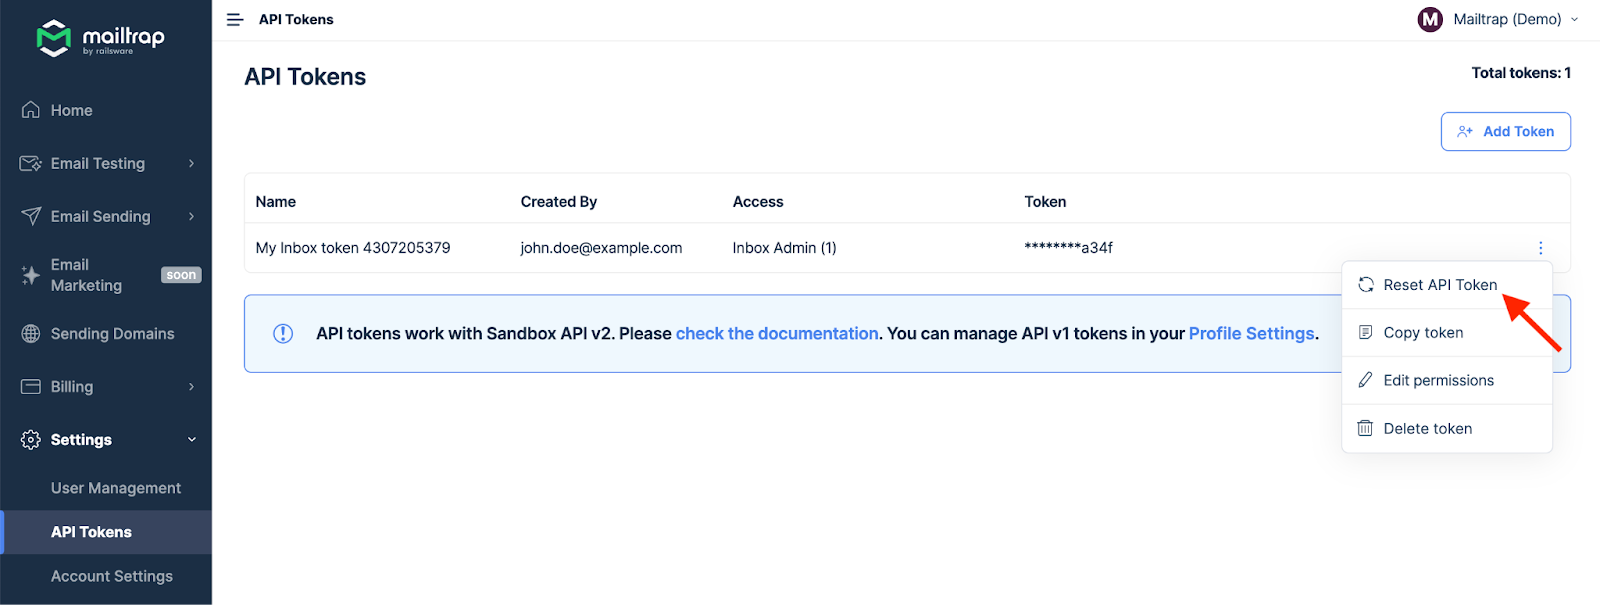Image resolution: width=1600 pixels, height=605 pixels.
Task: Click the Mailtrap logo in sidebar
Action: (x=100, y=38)
